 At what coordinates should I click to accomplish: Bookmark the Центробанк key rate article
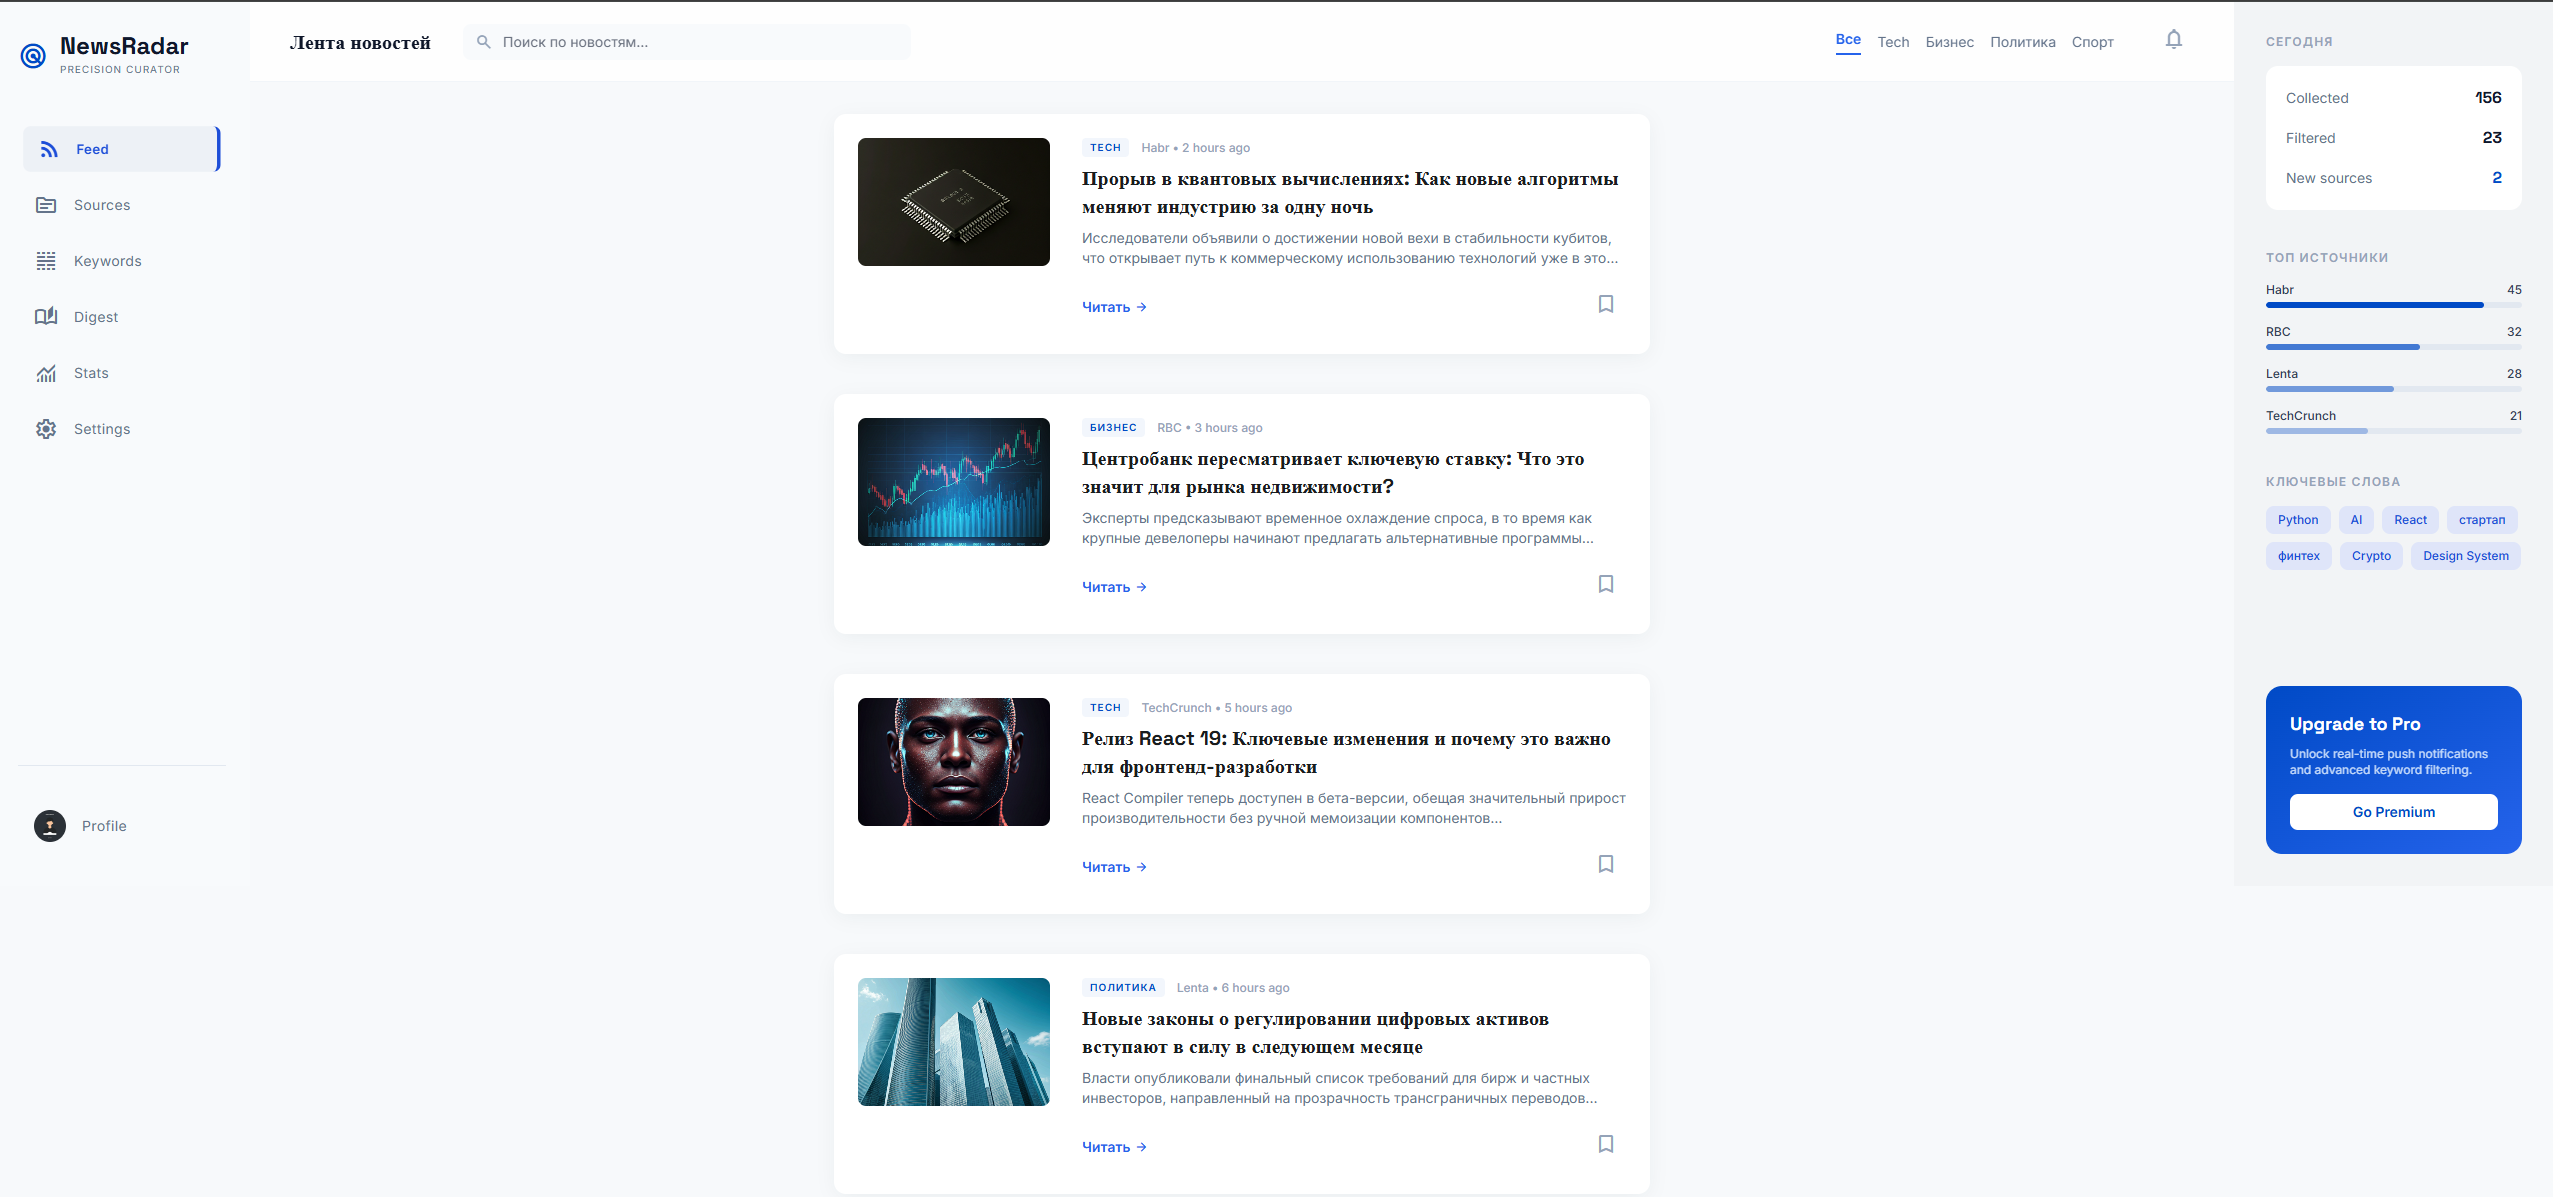tap(1605, 584)
